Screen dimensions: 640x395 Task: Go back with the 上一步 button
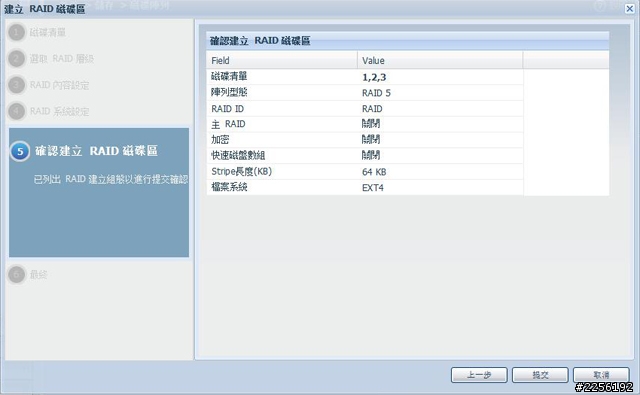click(479, 375)
